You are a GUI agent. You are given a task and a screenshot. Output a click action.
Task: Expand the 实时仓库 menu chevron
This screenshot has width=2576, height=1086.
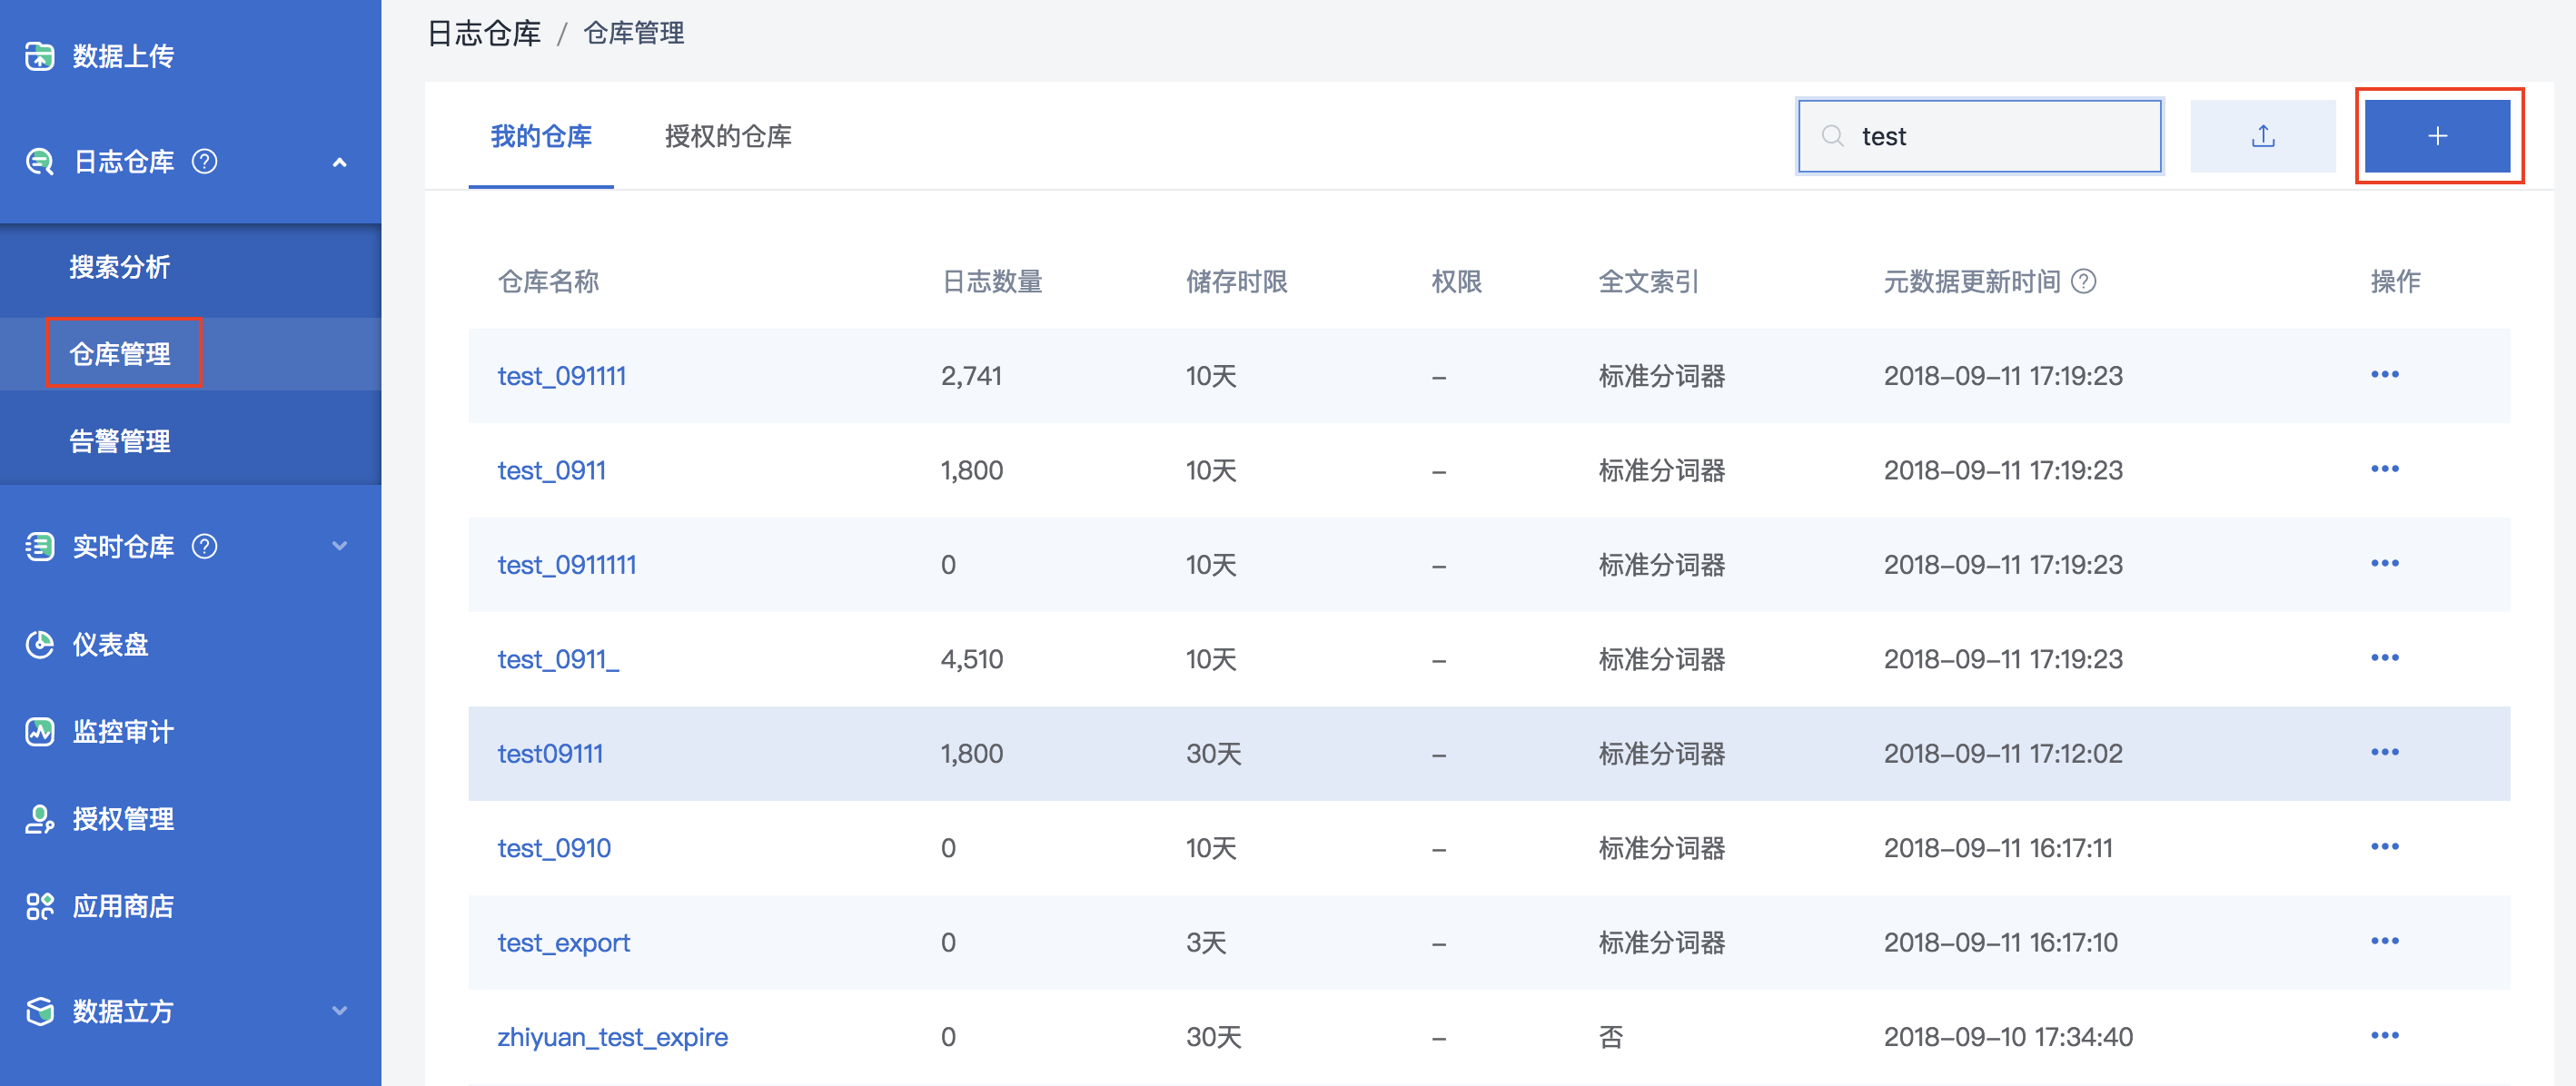[340, 546]
